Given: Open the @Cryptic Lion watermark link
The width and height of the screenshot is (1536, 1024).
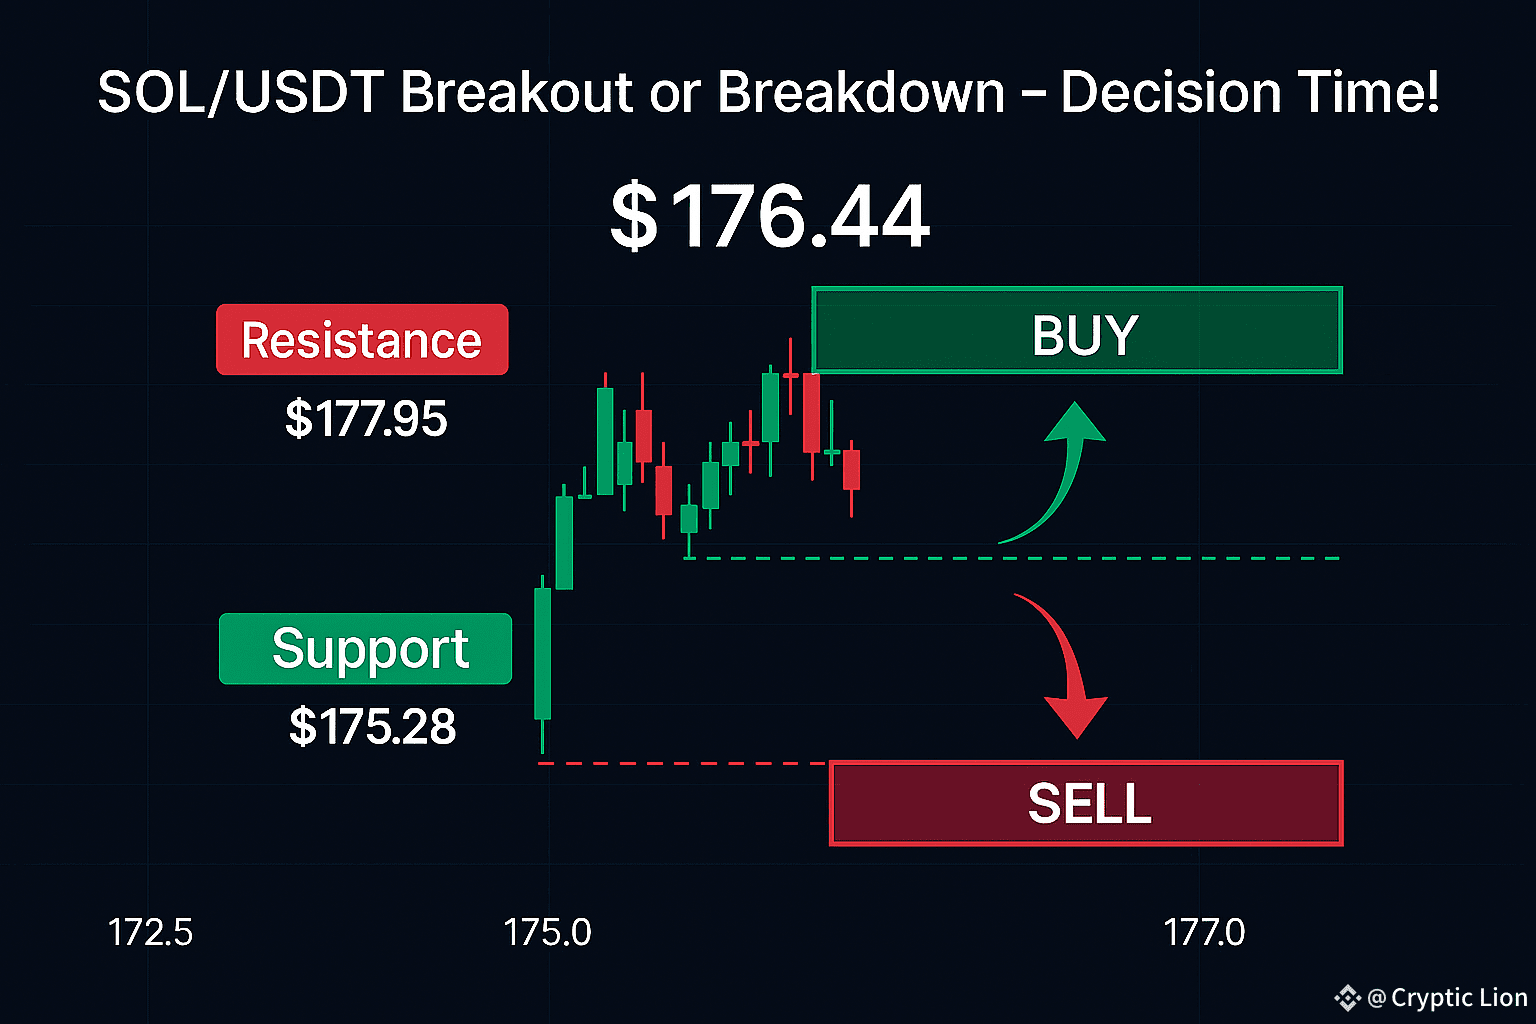Looking at the screenshot, I should point(1447,997).
